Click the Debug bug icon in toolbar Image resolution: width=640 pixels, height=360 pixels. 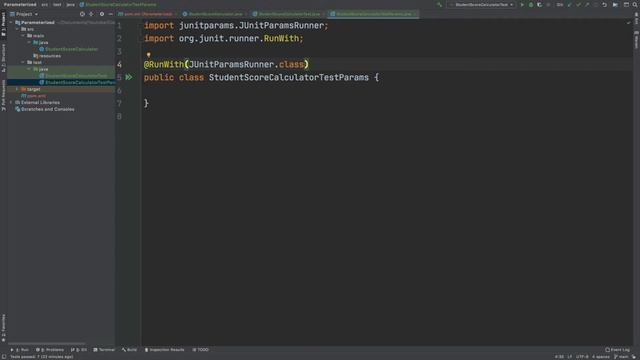(531, 5)
